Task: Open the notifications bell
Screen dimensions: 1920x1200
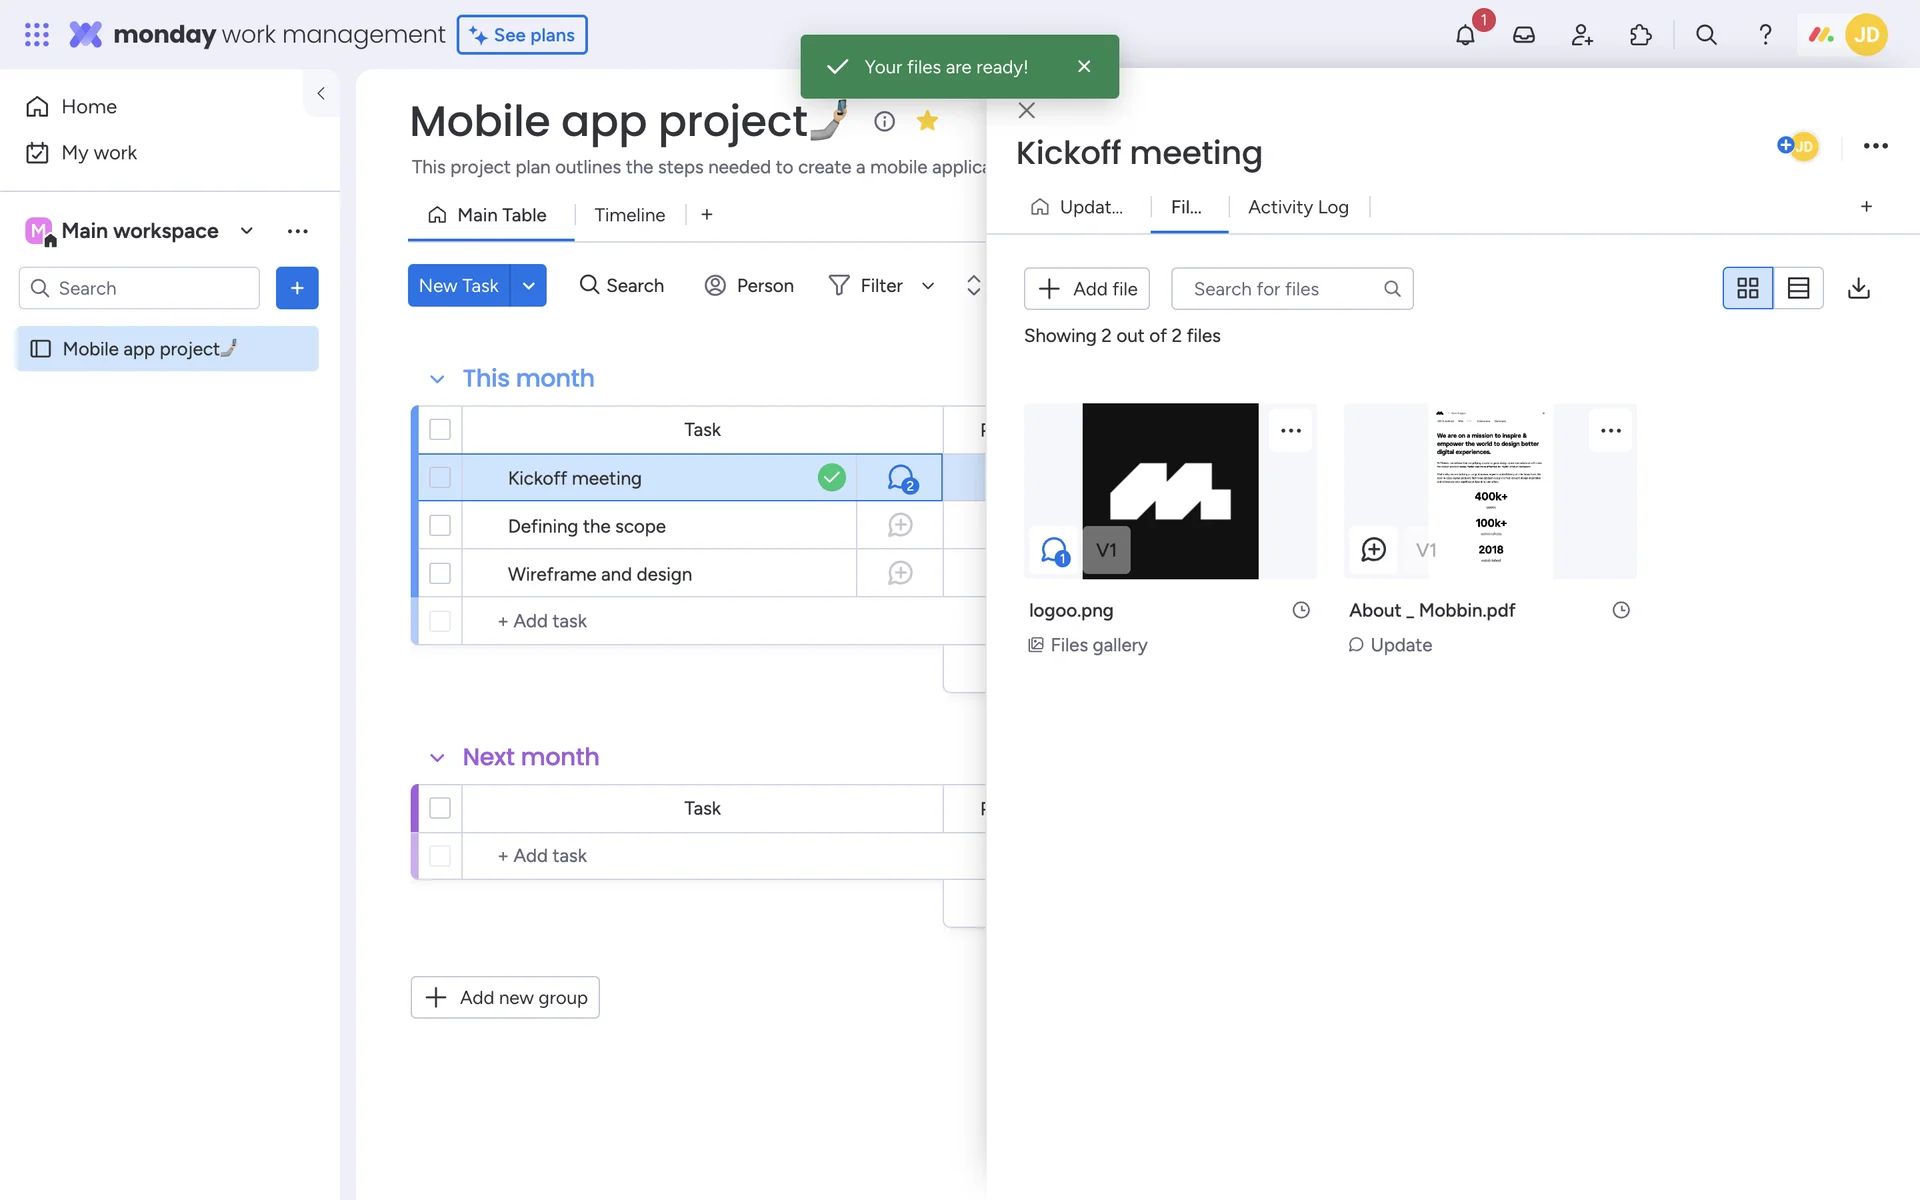Action: pyautogui.click(x=1465, y=35)
